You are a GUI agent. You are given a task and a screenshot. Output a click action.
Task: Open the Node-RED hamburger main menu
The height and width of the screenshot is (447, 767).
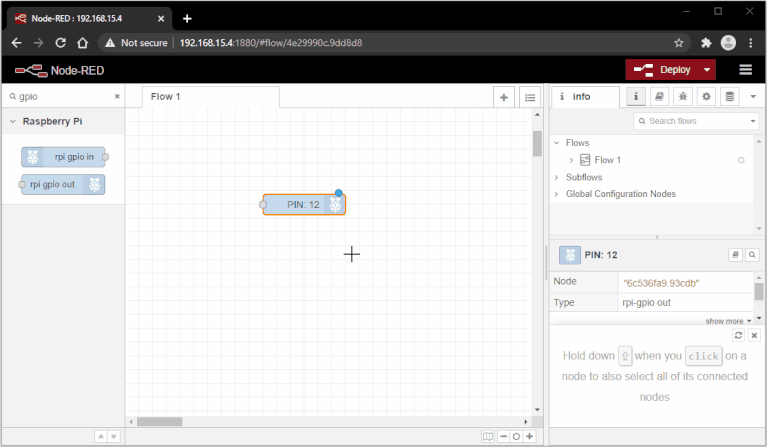tap(745, 70)
